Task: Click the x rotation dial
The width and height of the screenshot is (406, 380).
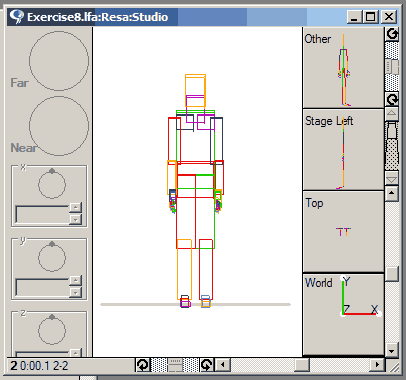Action: click(x=52, y=184)
